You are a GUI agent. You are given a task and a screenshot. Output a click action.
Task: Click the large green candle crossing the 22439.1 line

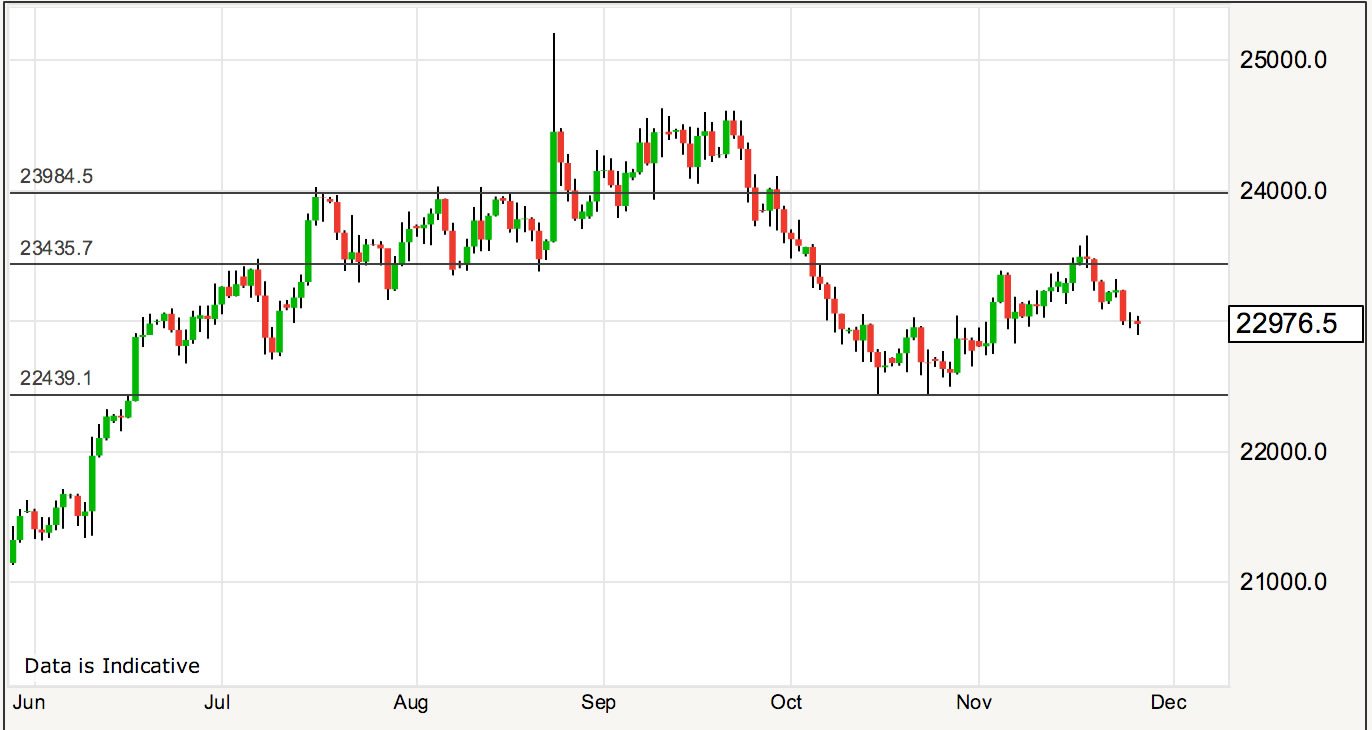pyautogui.click(x=135, y=368)
